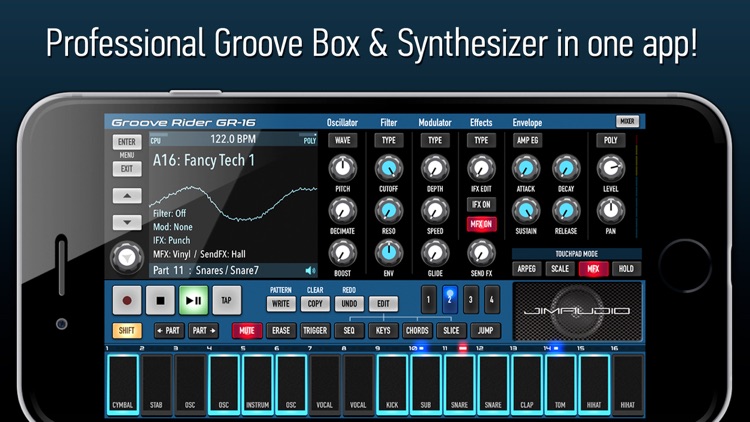The width and height of the screenshot is (750, 422).
Task: Switch to SEQ mode
Action: [349, 331]
